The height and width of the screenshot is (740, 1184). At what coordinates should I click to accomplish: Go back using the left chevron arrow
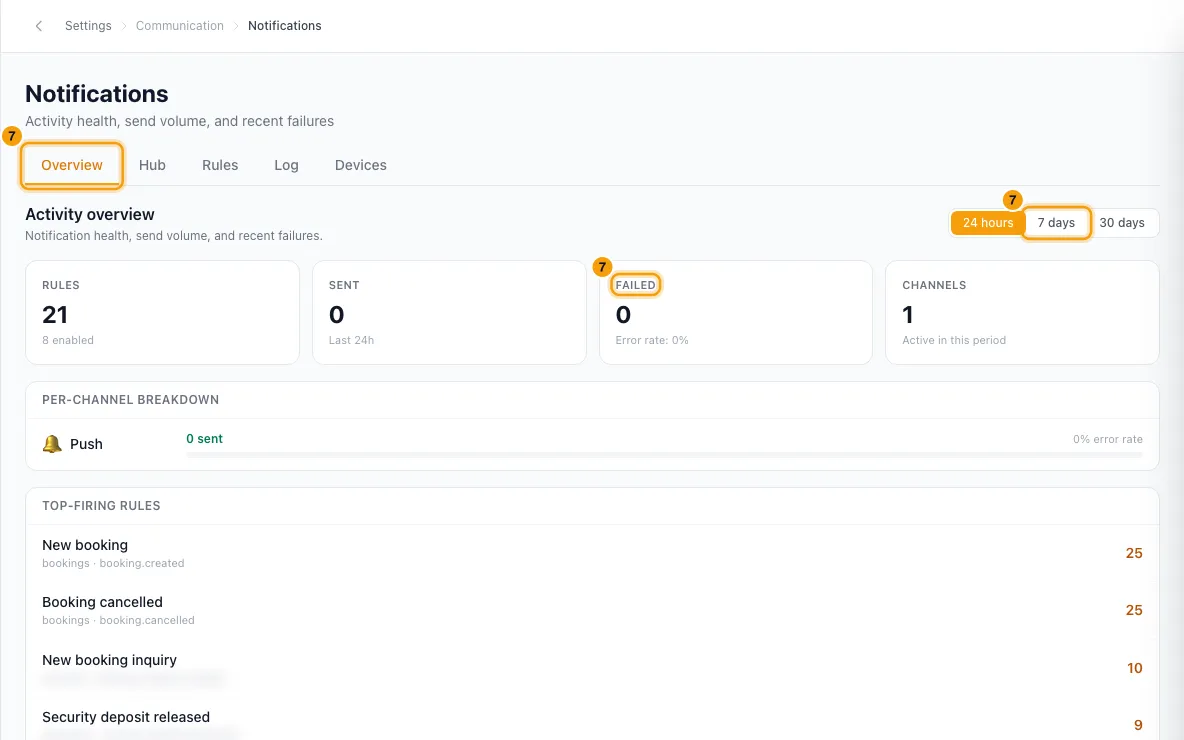coord(39,26)
